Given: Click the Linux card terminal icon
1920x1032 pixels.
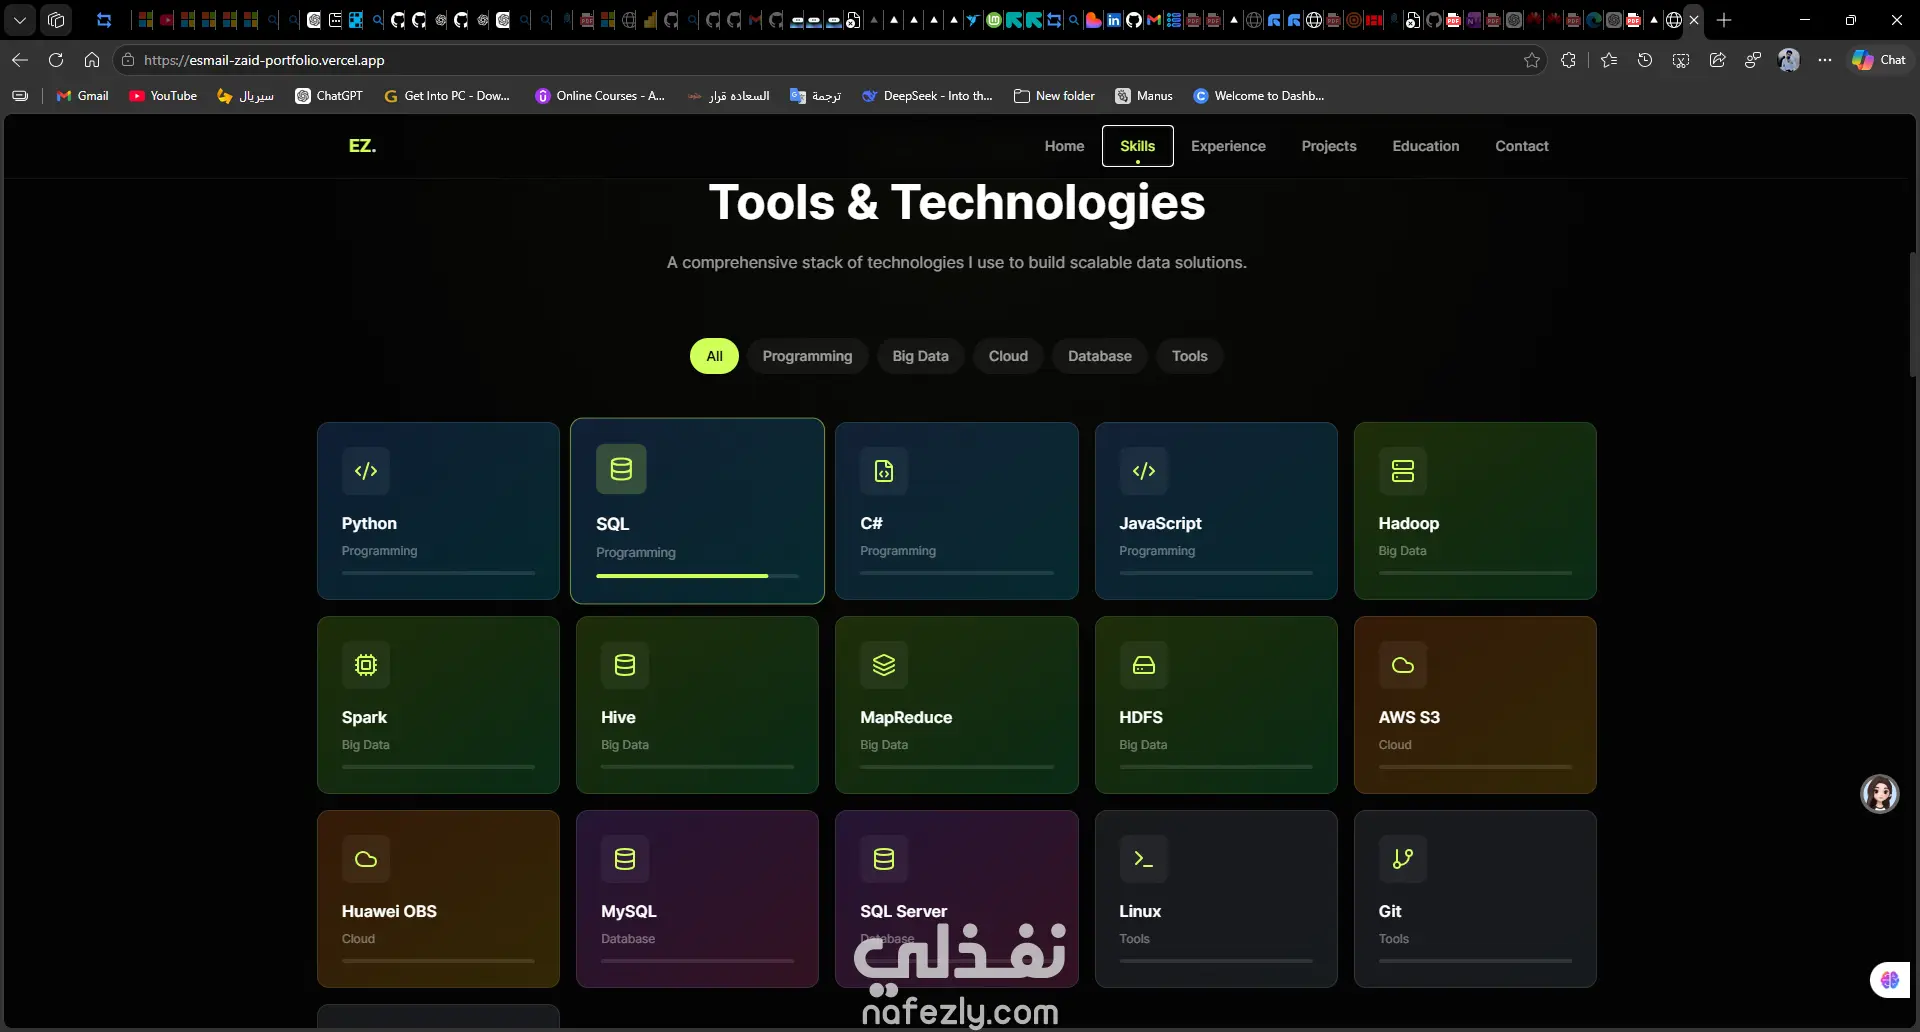Looking at the screenshot, I should click(1144, 859).
